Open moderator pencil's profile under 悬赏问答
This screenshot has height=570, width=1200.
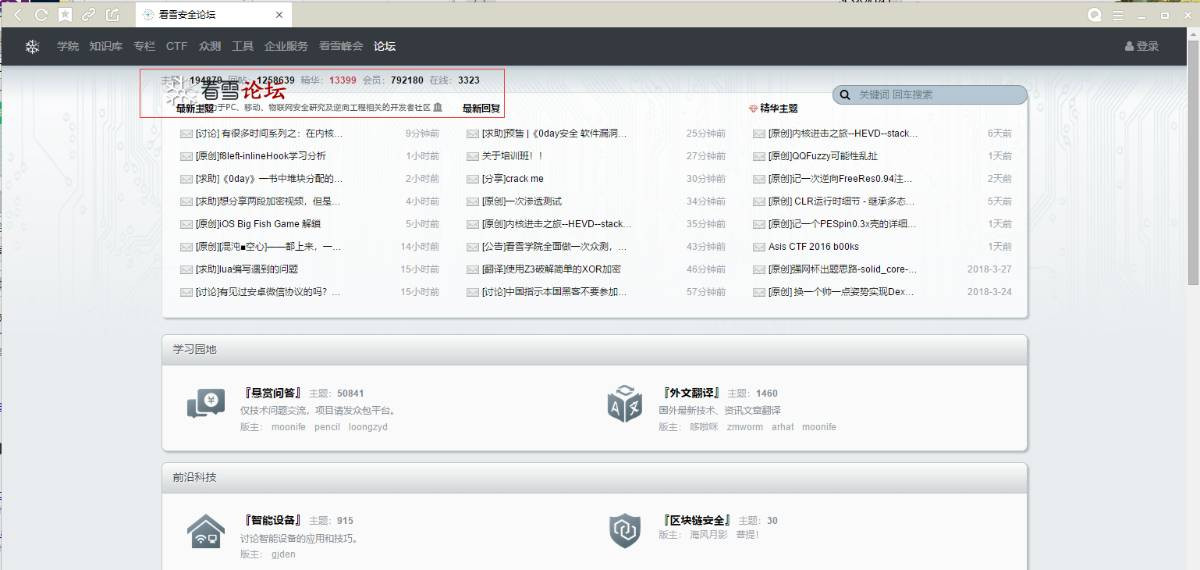pos(327,427)
